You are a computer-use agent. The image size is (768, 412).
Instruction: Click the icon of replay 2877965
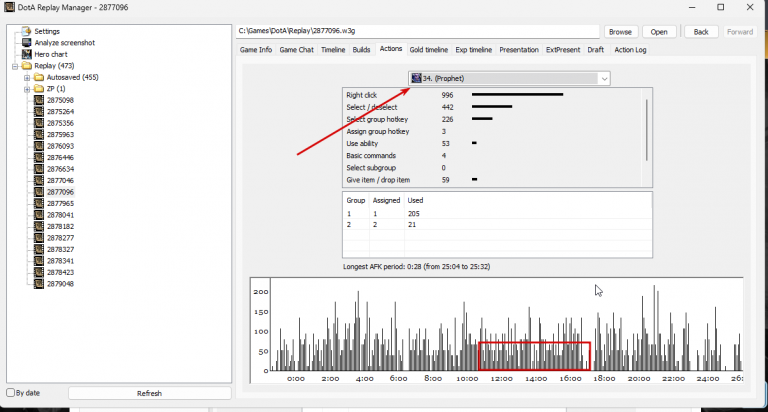(39, 203)
